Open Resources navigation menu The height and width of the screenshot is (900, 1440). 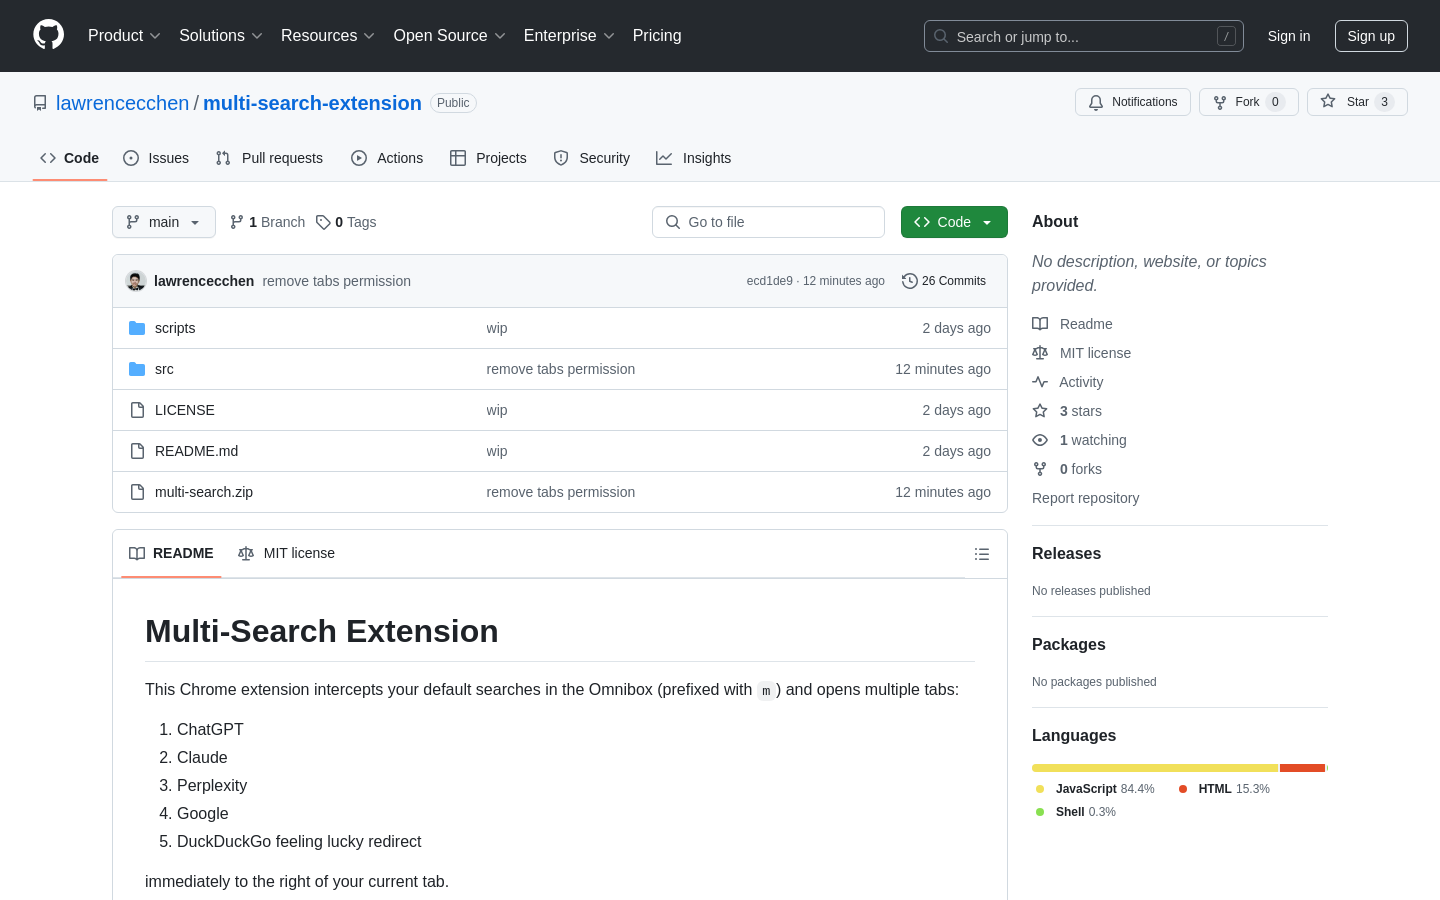[x=328, y=36]
